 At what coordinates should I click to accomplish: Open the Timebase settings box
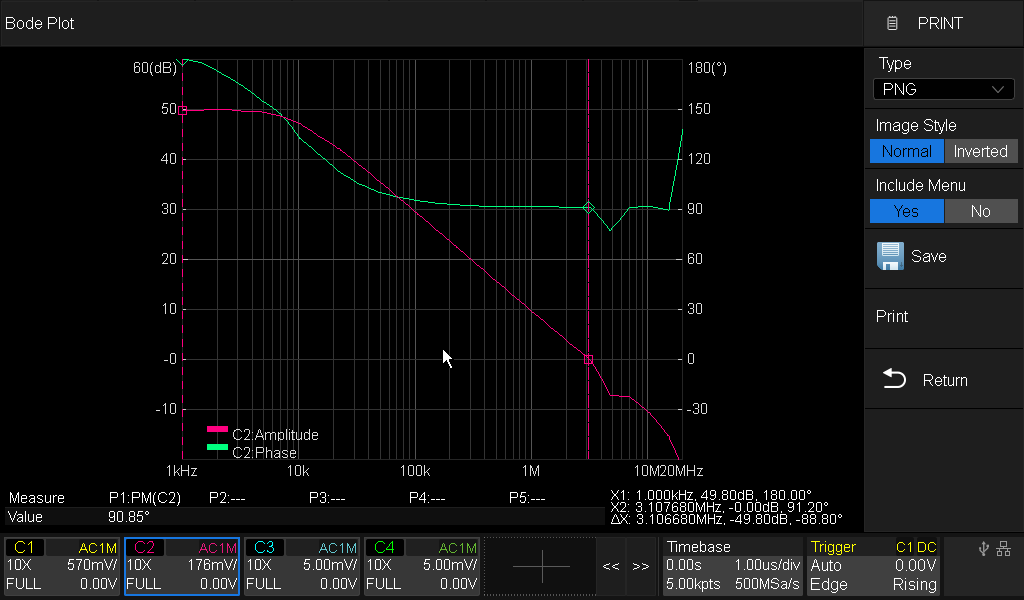(x=732, y=566)
